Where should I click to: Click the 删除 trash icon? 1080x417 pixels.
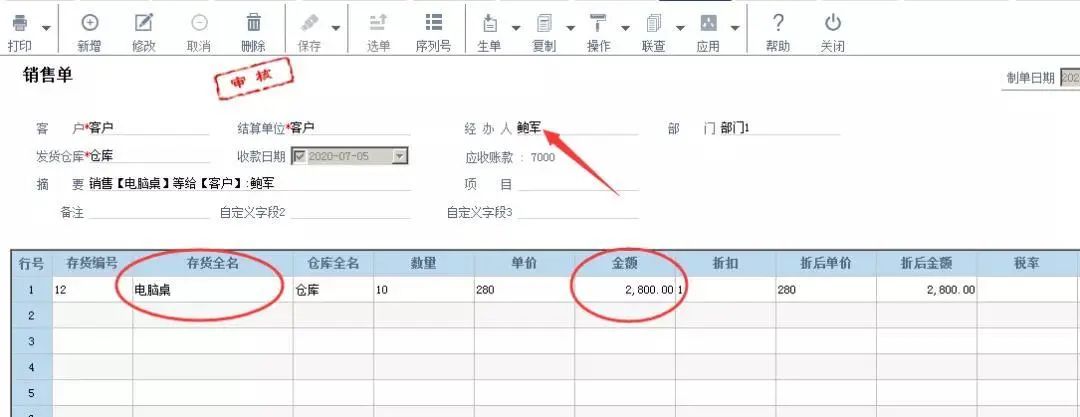pyautogui.click(x=253, y=23)
